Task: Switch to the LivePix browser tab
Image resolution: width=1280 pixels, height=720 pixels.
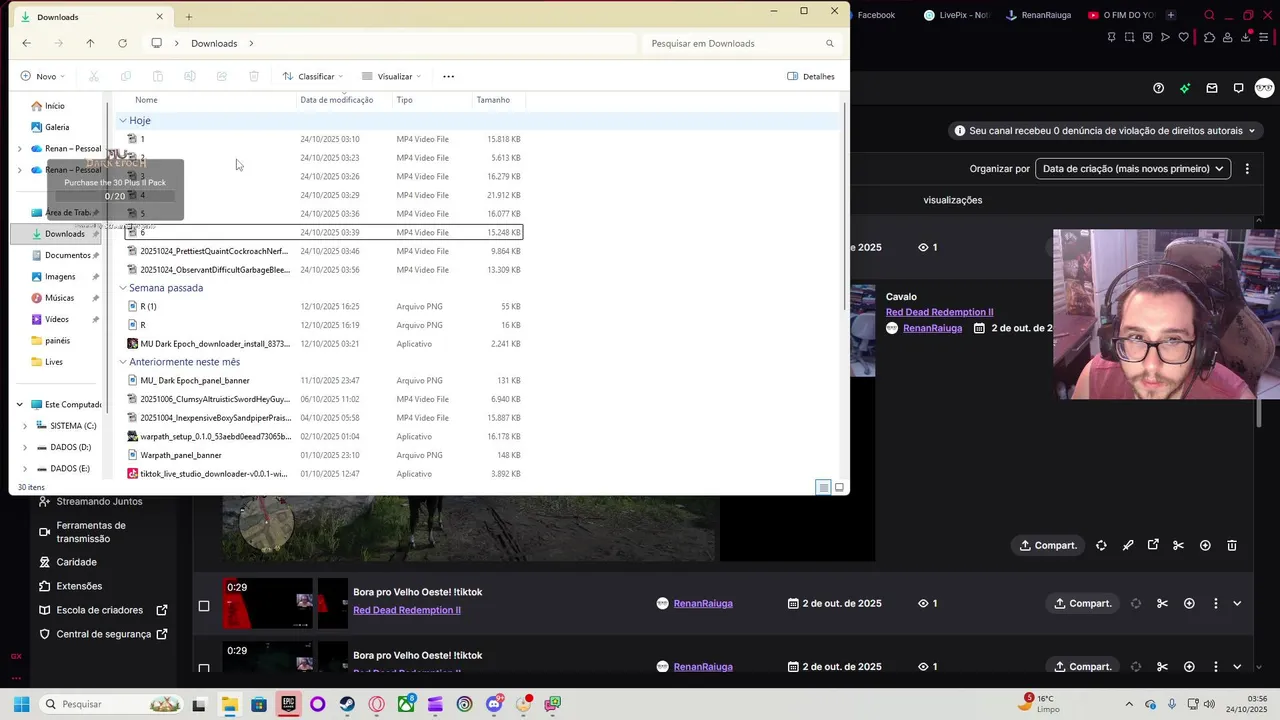Action: [x=958, y=15]
